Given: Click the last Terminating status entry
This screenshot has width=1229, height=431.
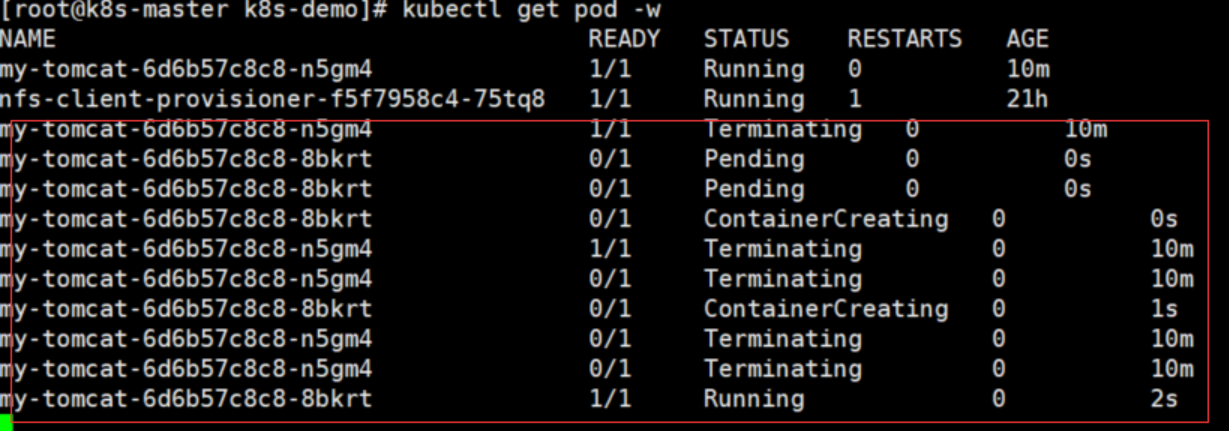Looking at the screenshot, I should (x=783, y=370).
